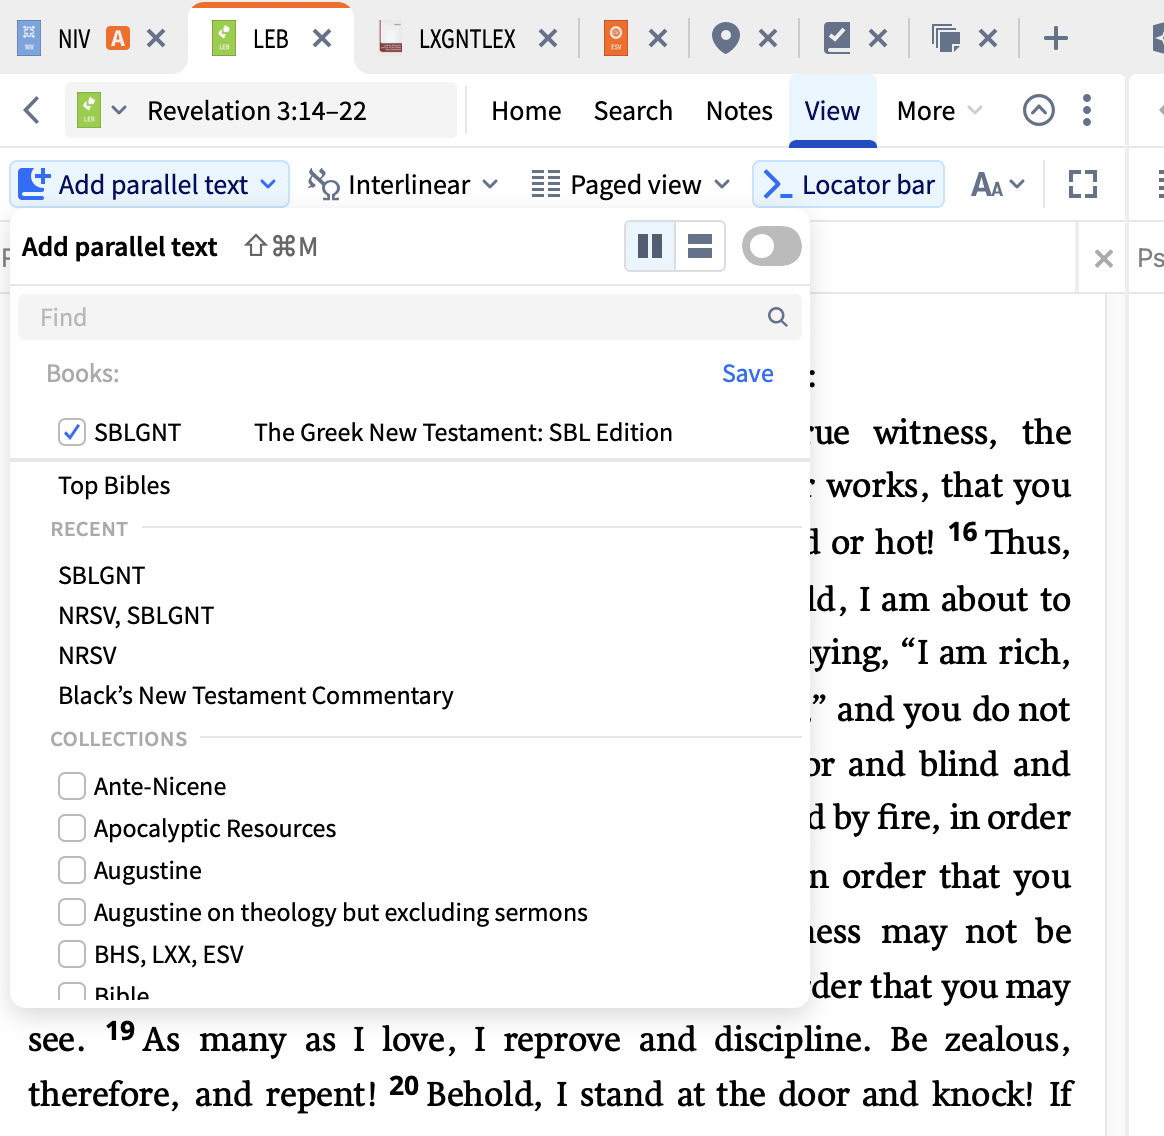The height and width of the screenshot is (1136, 1164).
Task: Switch to the map pin tab
Action: [725, 38]
